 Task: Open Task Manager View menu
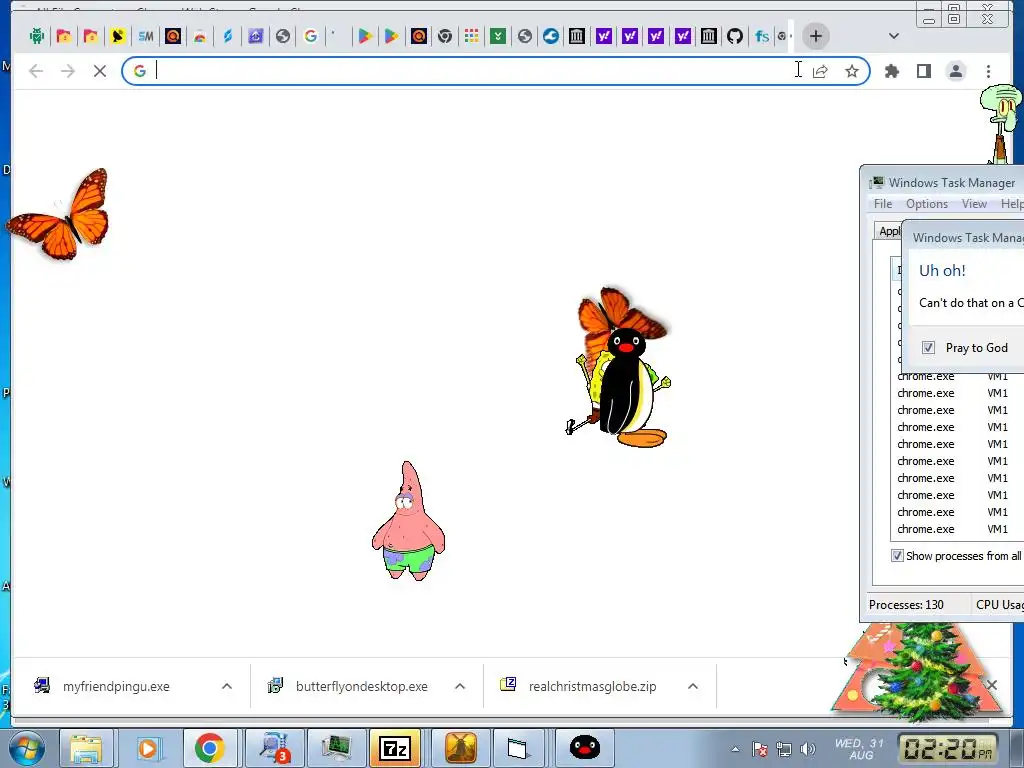point(974,204)
